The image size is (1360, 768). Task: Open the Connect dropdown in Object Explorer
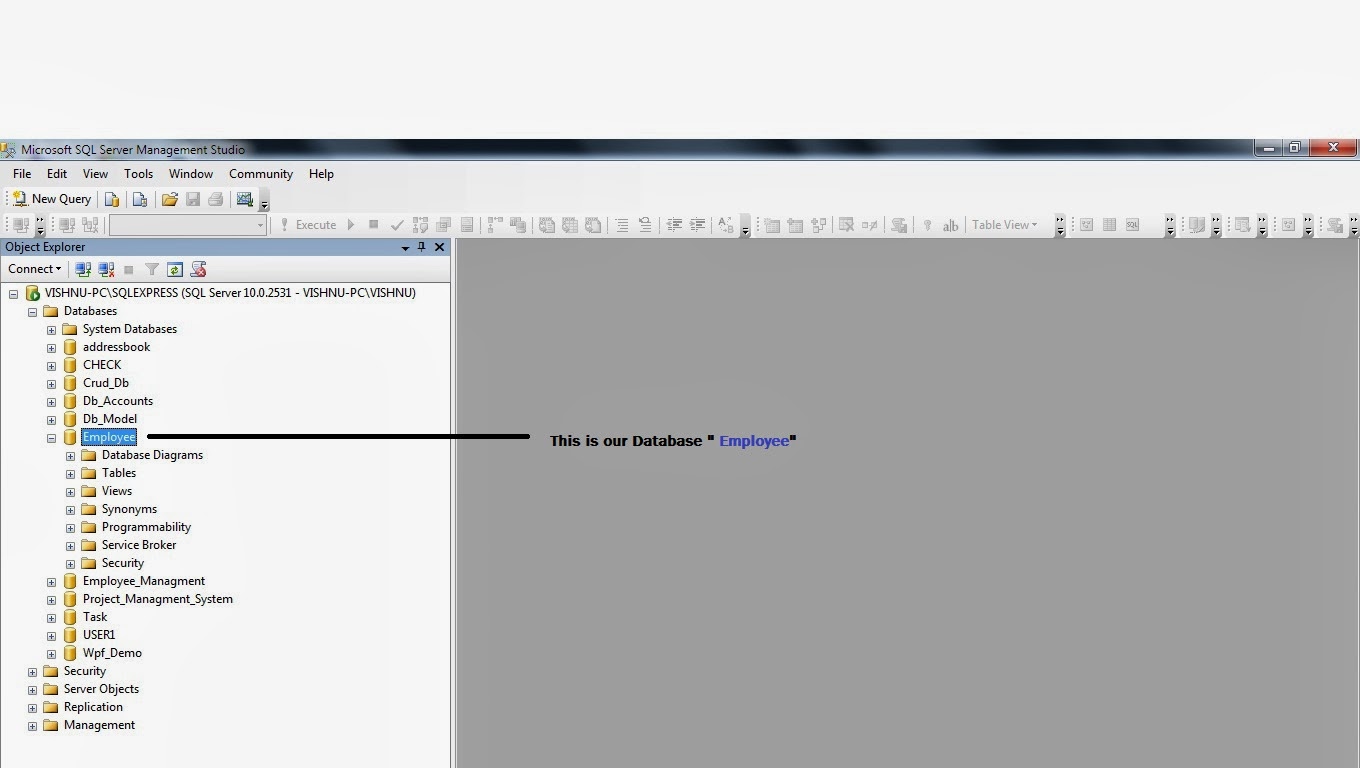35,269
